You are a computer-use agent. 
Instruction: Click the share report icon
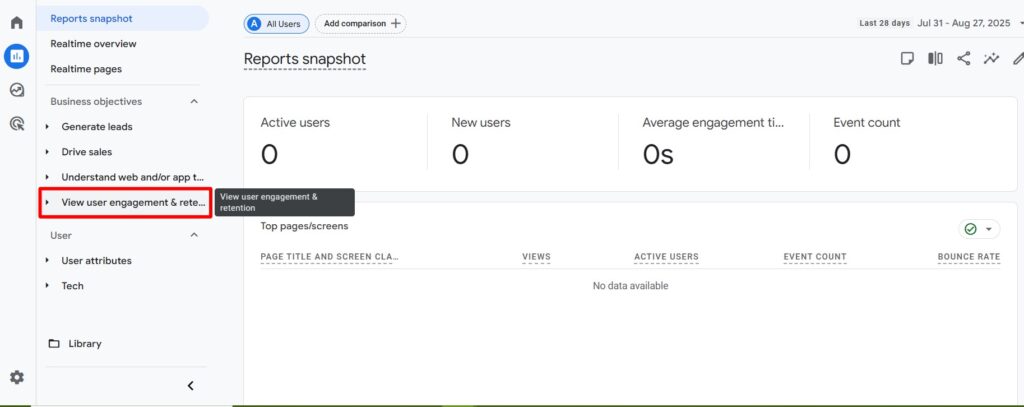pyautogui.click(x=963, y=58)
